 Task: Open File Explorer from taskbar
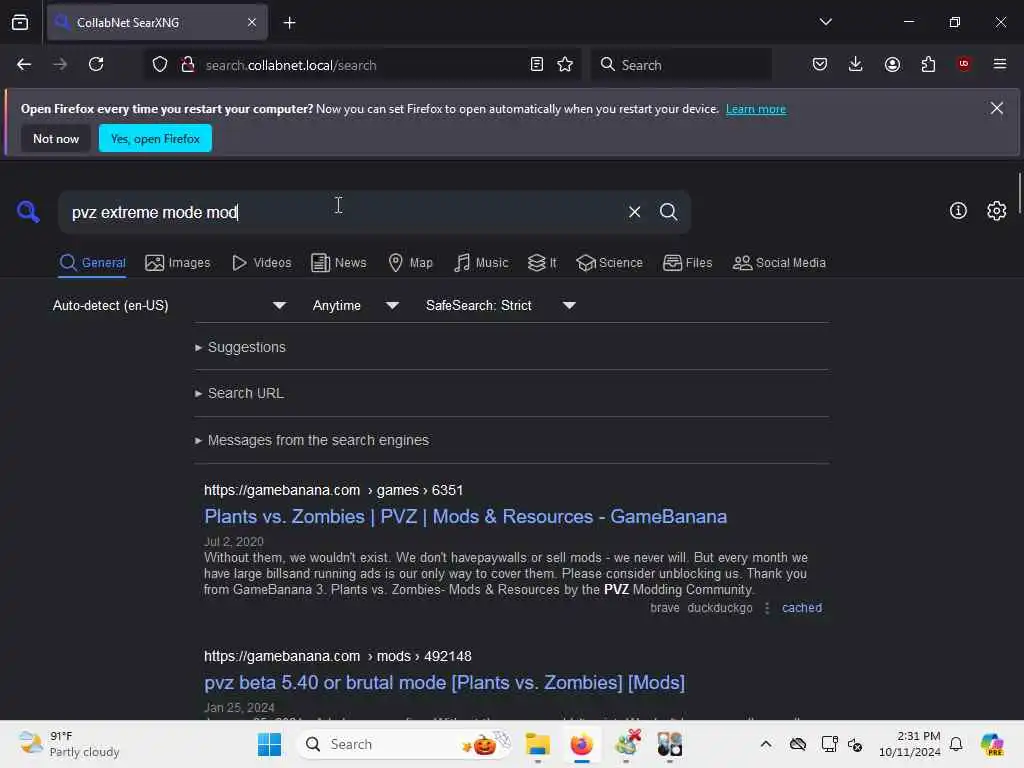(x=537, y=744)
